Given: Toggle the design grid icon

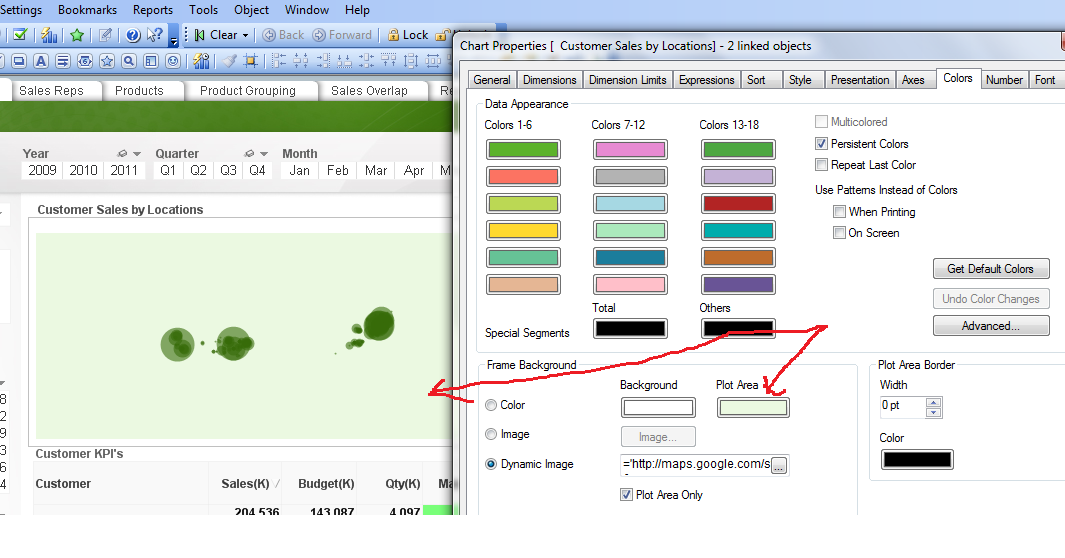Looking at the screenshot, I should 251,60.
